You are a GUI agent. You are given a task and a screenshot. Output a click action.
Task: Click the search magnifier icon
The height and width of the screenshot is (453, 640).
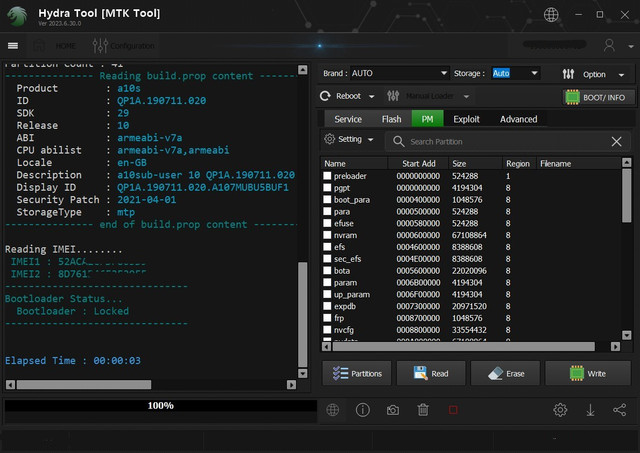click(x=398, y=142)
